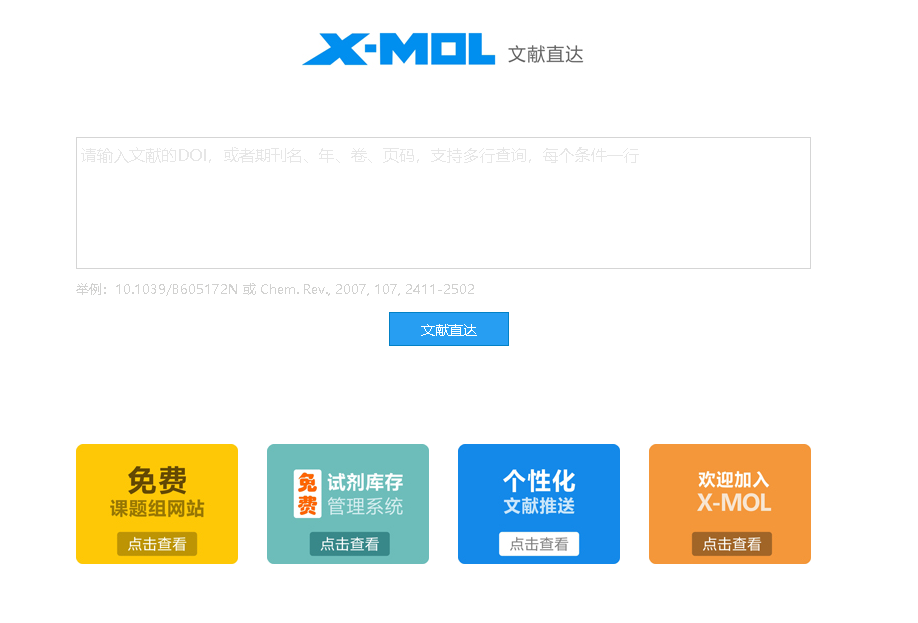The height and width of the screenshot is (623, 918).
Task: Click the blue 个性化文献推送 banner
Action: 538,503
